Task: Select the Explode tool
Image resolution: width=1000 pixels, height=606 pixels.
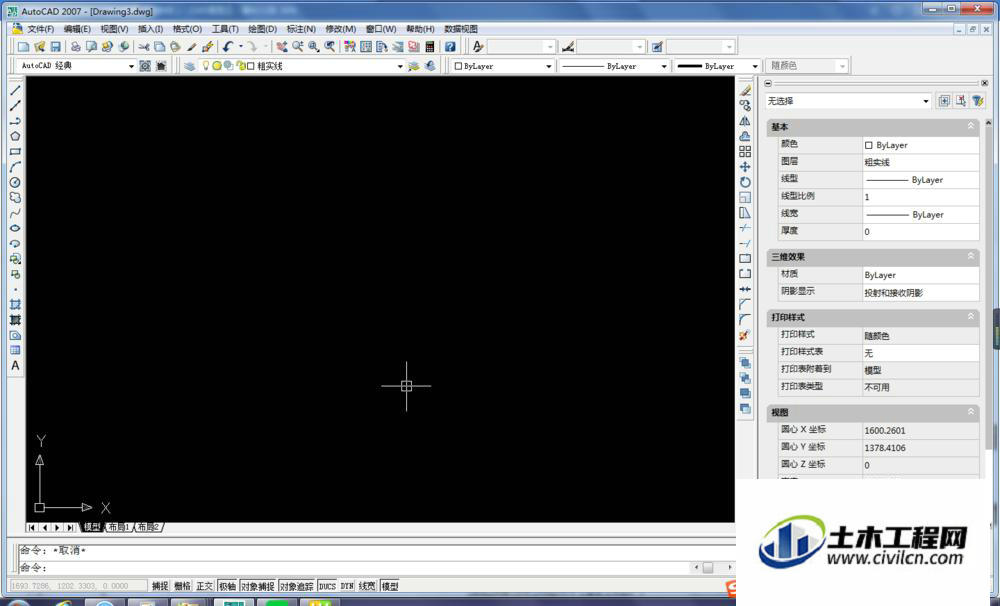Action: (745, 336)
